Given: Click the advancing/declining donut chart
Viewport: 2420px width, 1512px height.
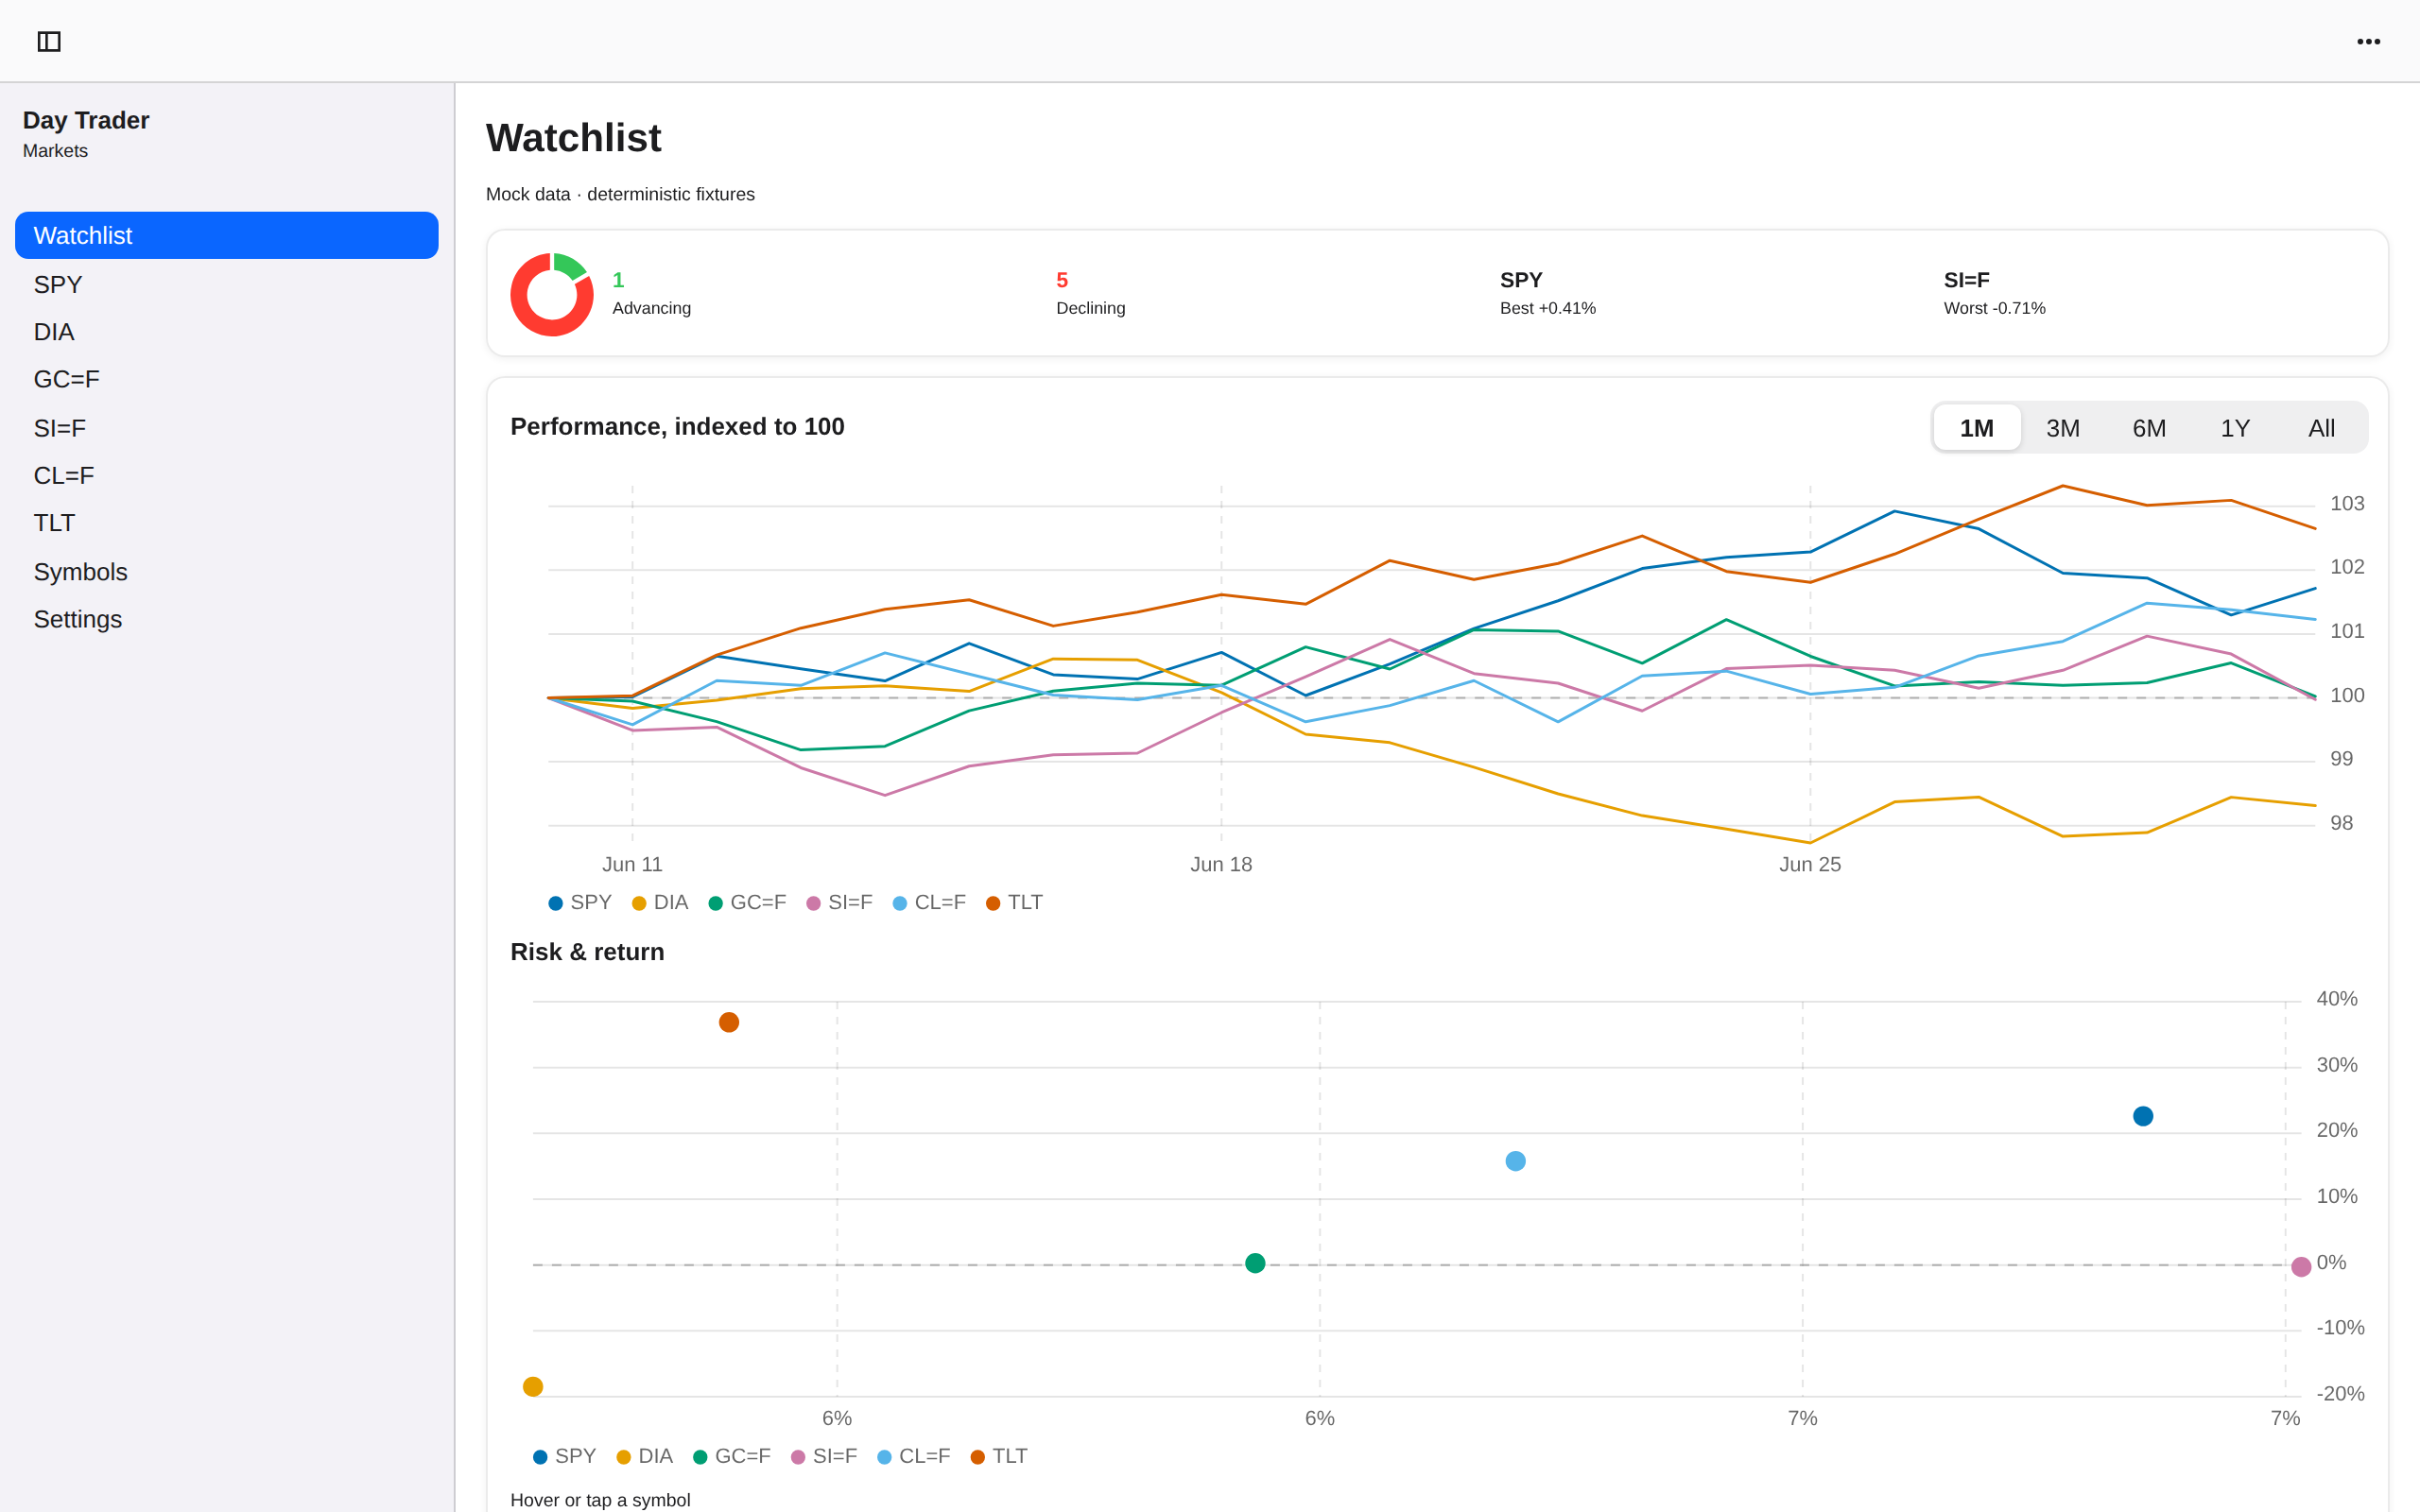Looking at the screenshot, I should 552,294.
